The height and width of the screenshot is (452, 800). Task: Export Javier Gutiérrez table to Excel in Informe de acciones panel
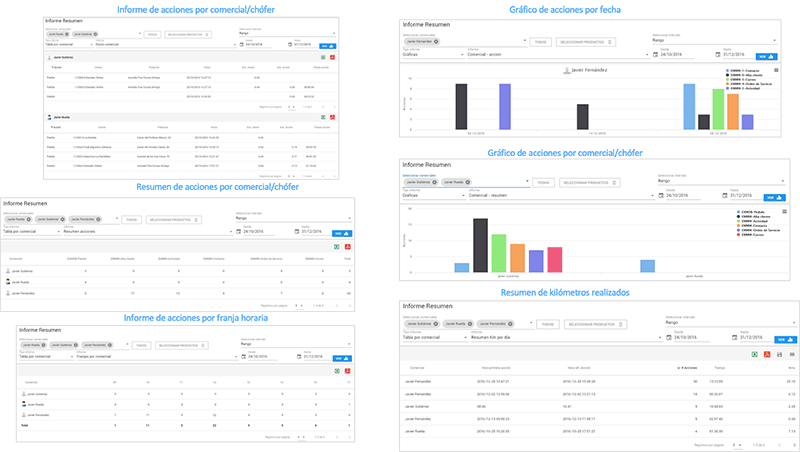pos(323,57)
